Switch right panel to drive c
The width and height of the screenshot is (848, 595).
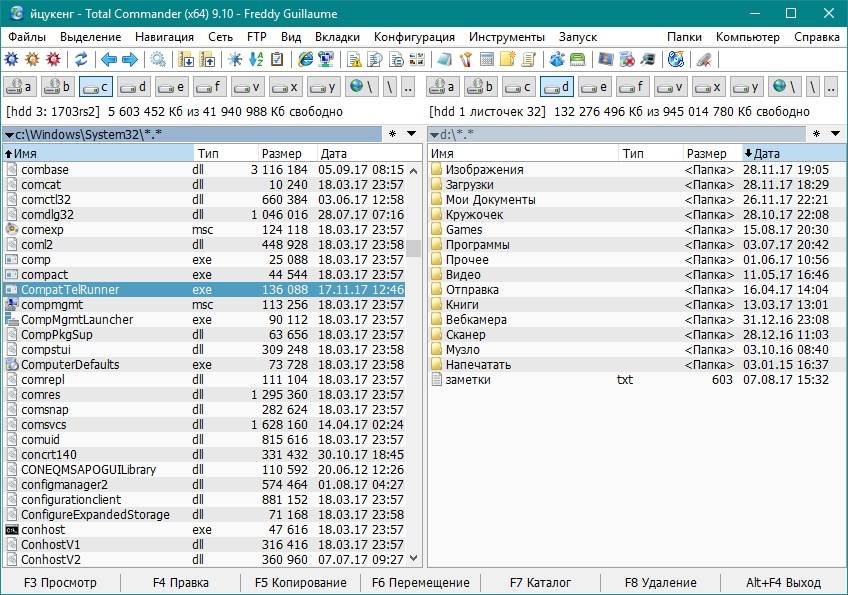coord(518,87)
